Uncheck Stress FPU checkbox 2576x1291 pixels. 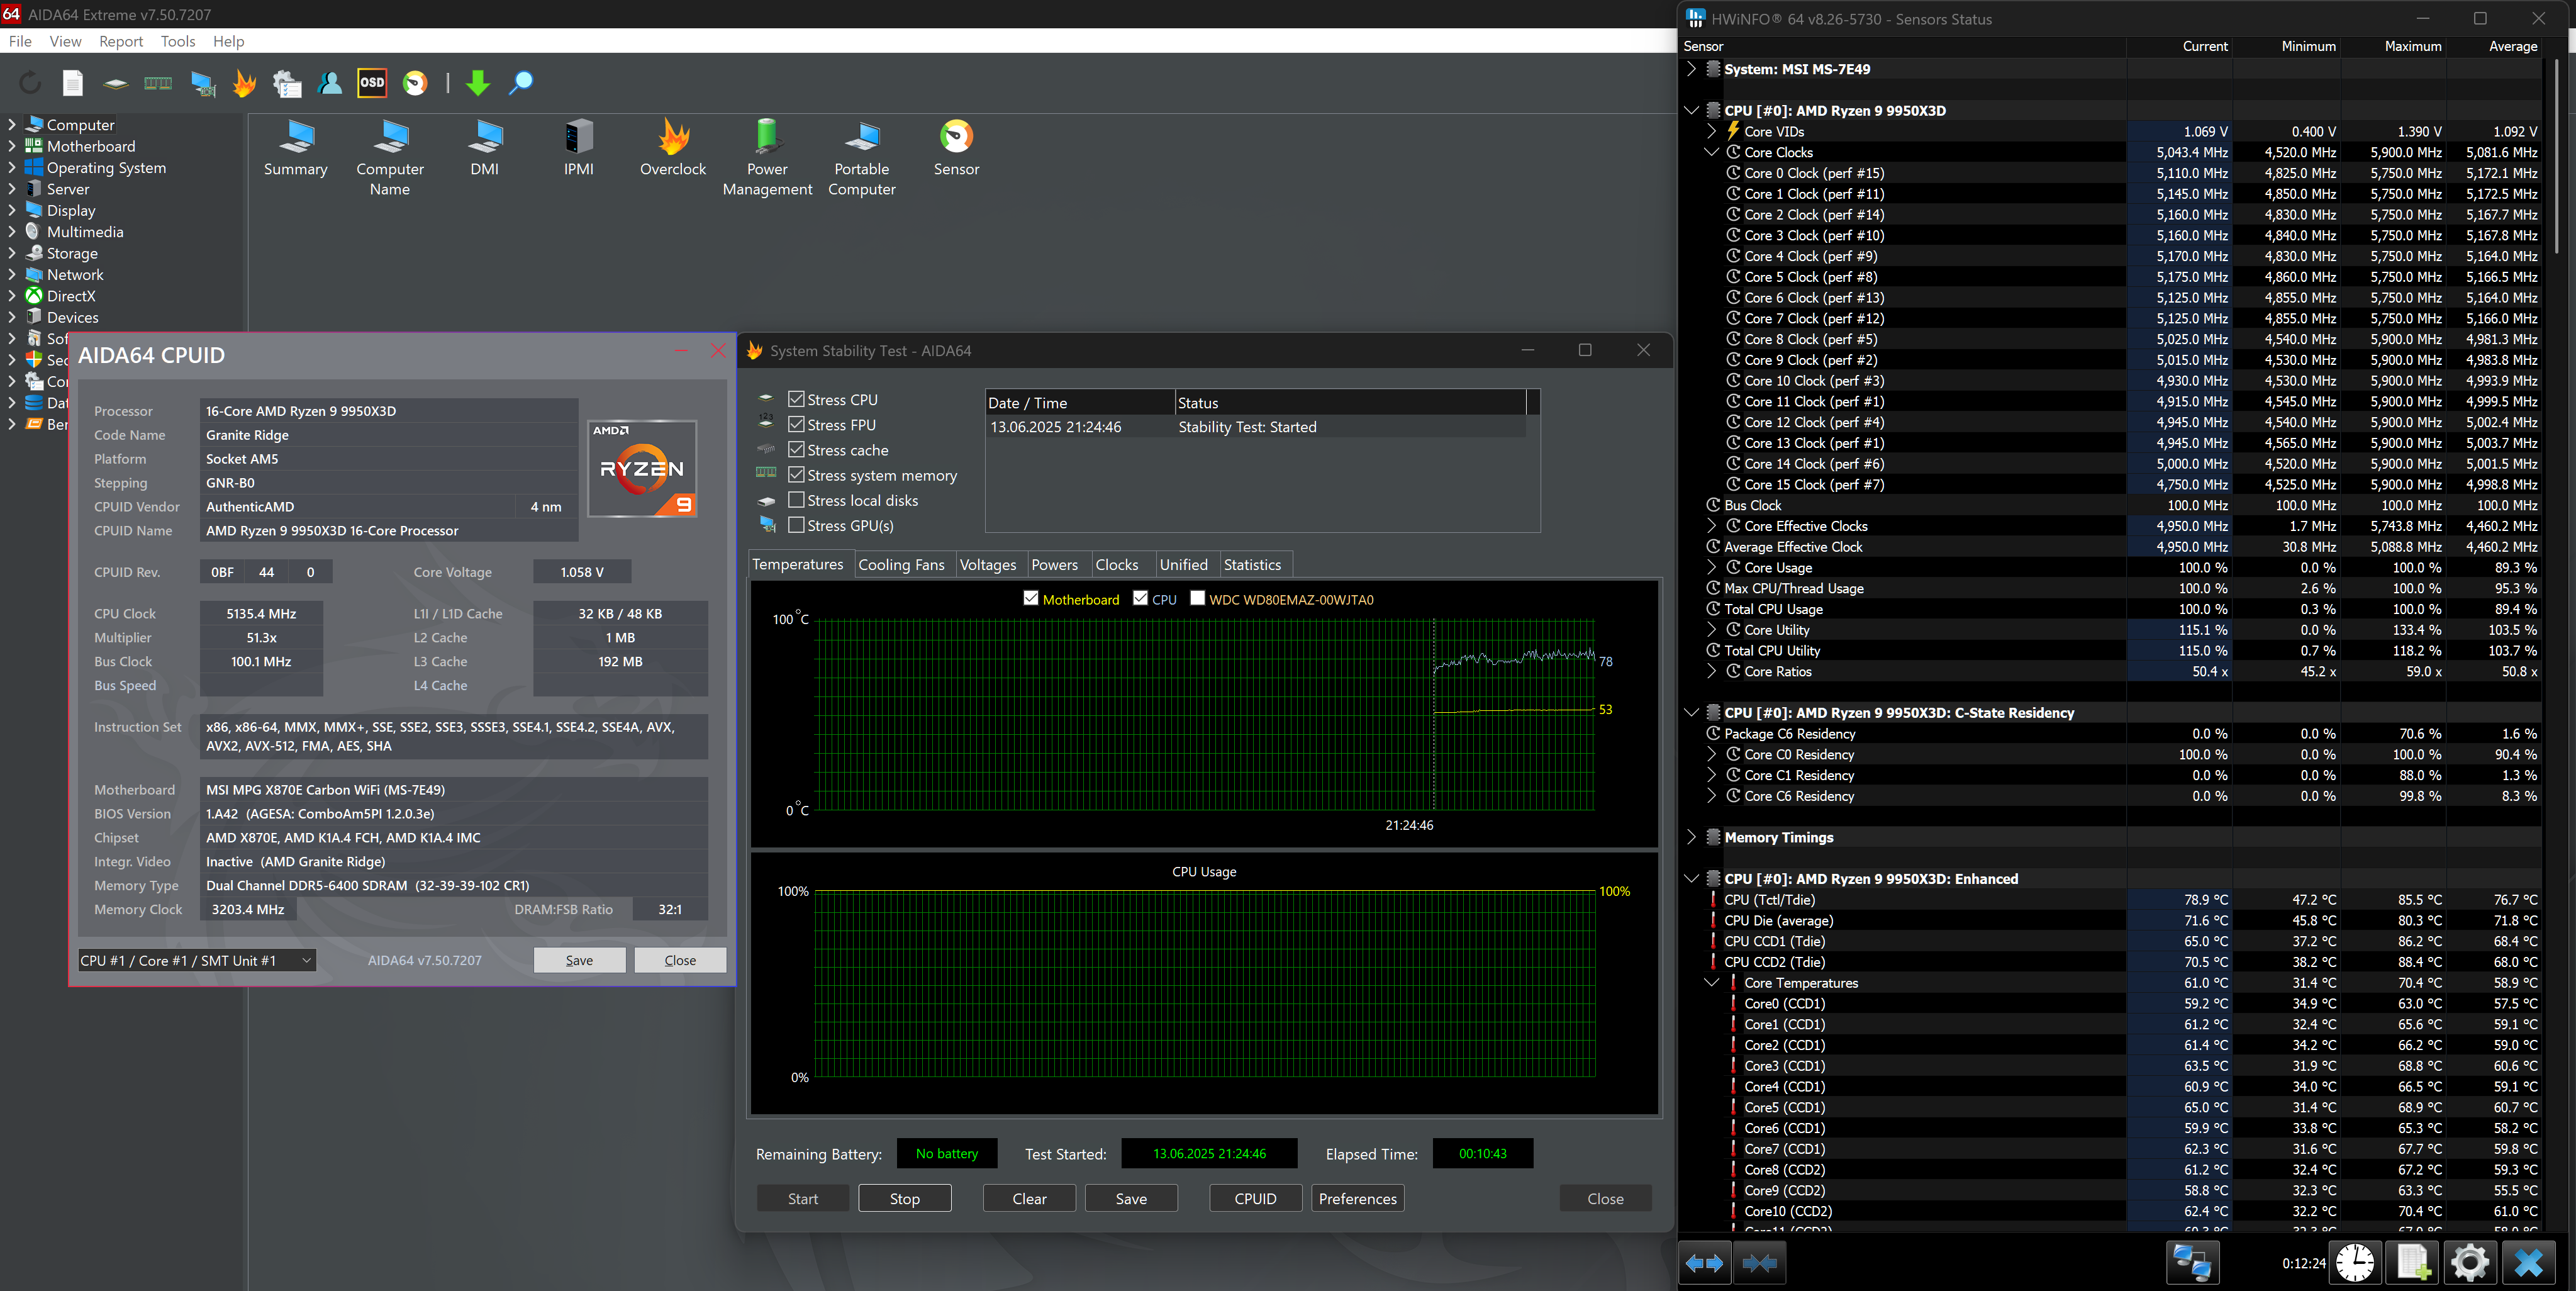796,424
